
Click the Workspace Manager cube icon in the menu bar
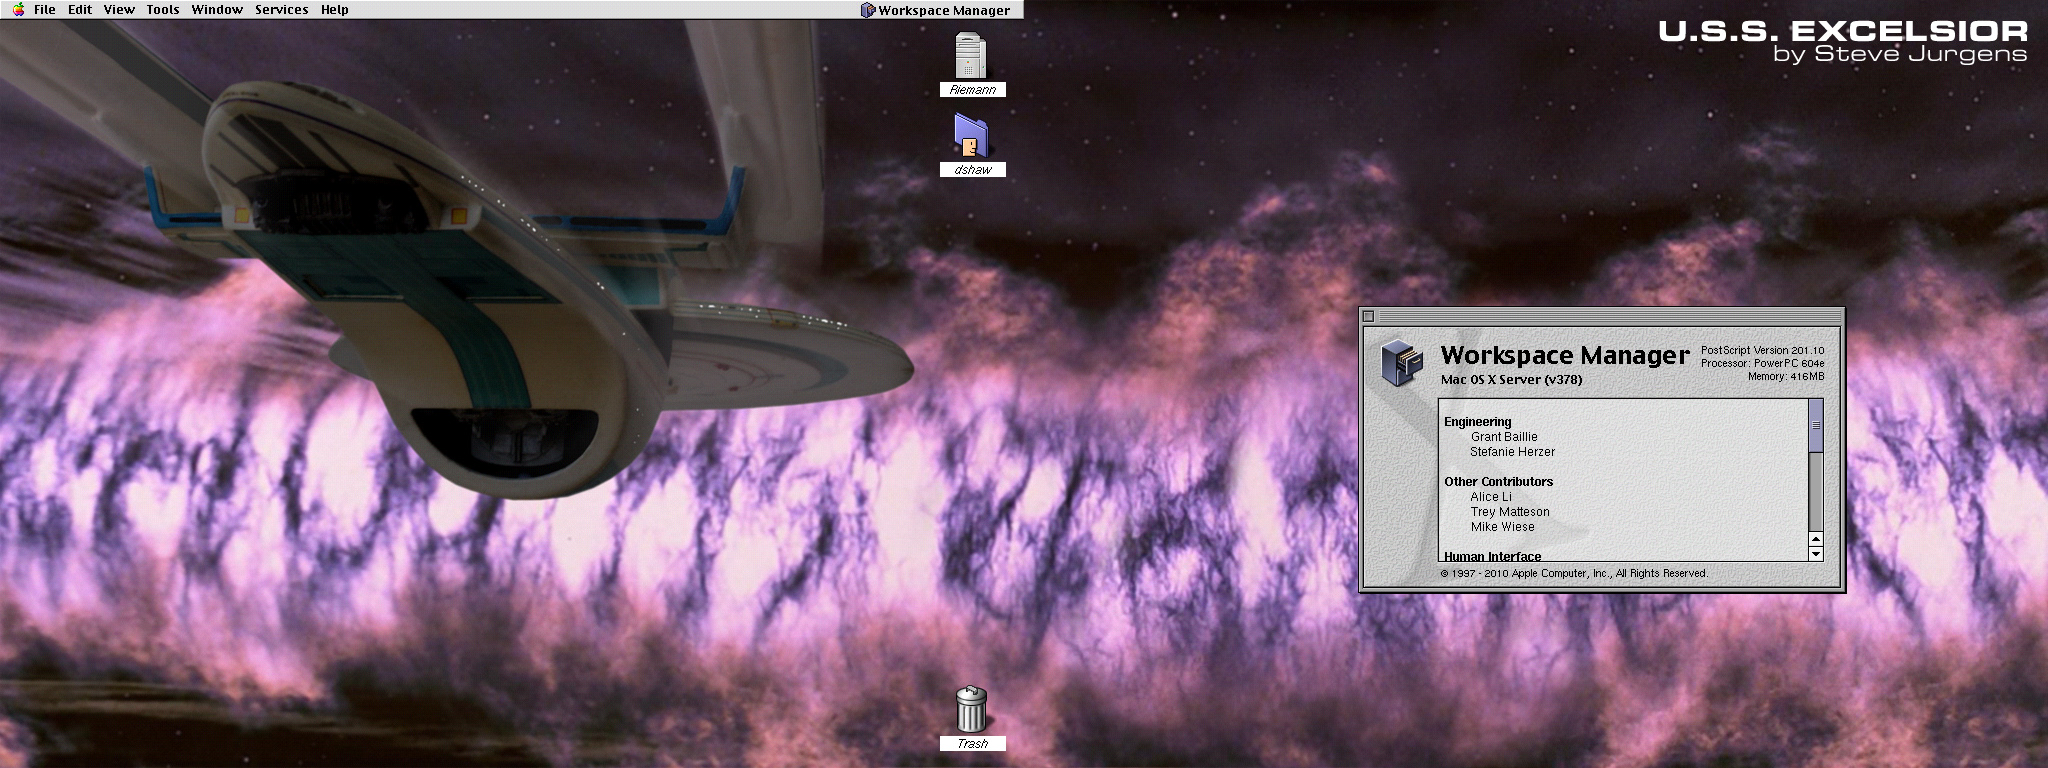pos(868,10)
